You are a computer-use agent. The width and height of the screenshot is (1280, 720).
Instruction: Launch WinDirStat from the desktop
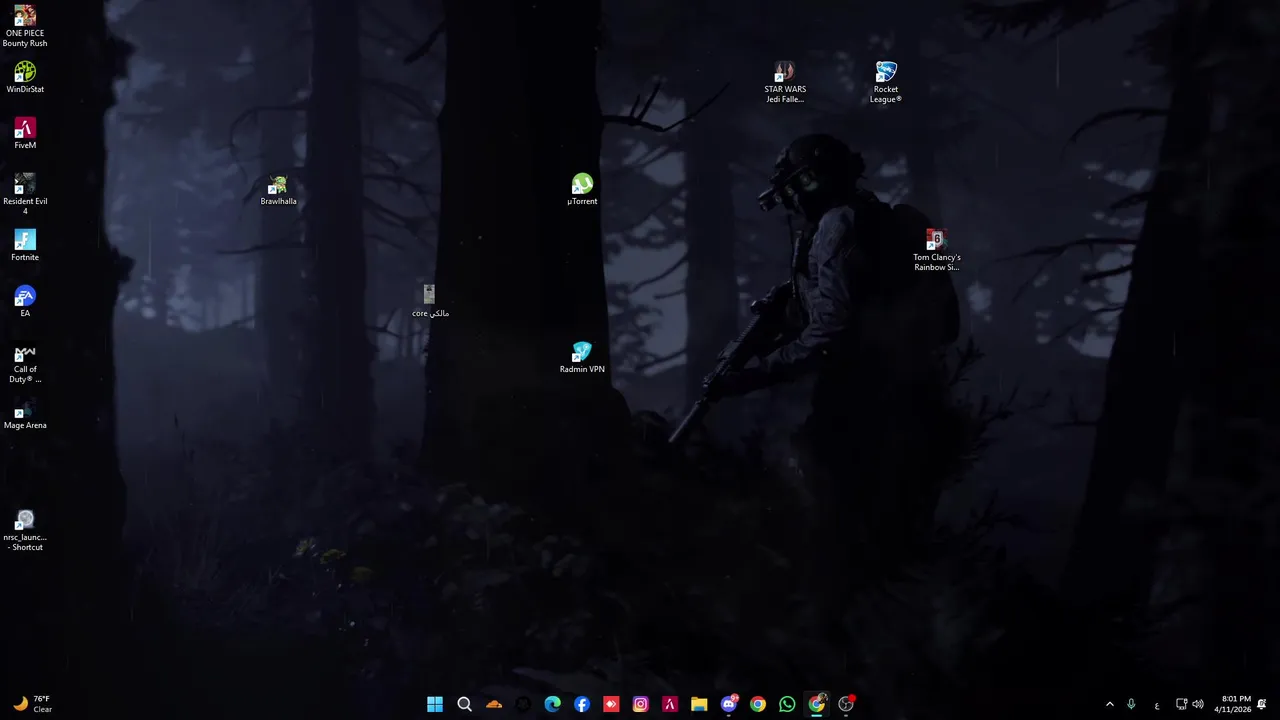[25, 77]
